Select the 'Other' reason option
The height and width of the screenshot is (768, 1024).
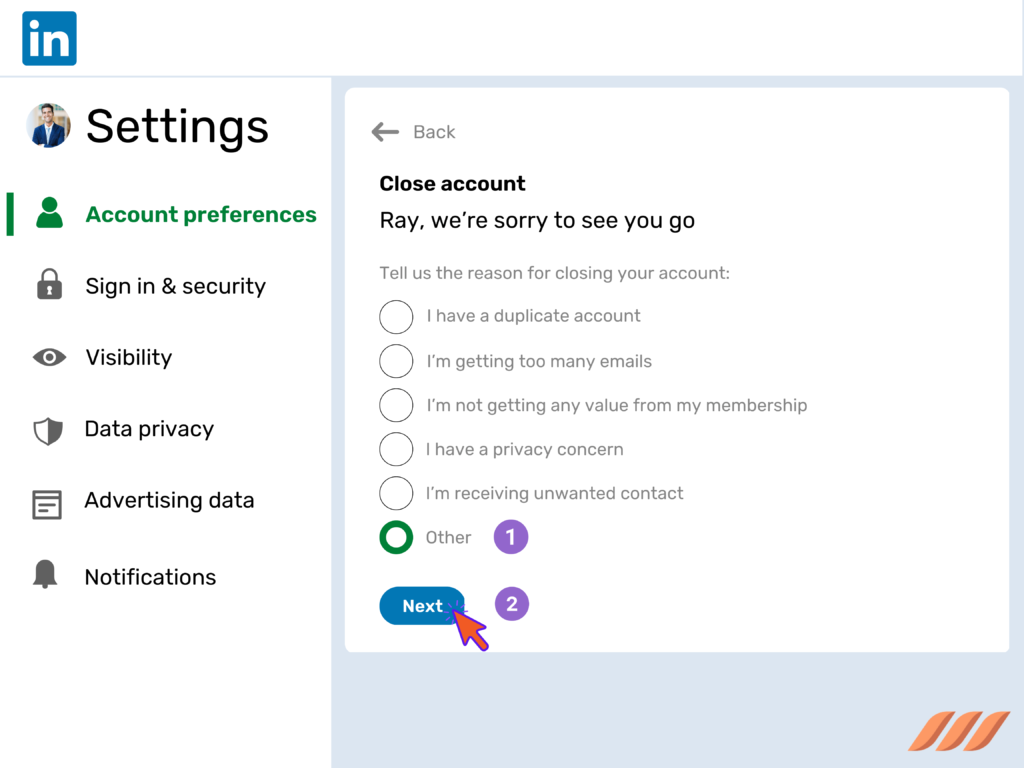(x=396, y=537)
